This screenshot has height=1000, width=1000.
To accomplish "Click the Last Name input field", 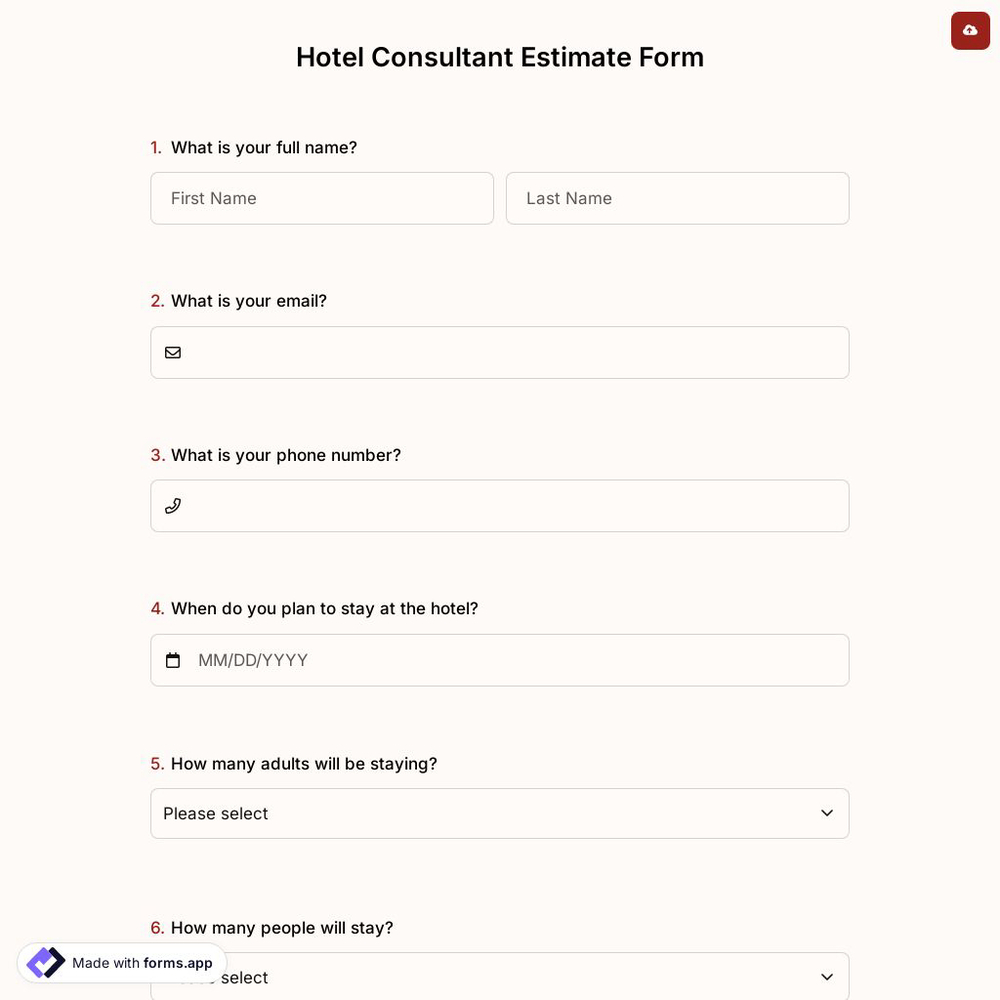I will tap(677, 198).
